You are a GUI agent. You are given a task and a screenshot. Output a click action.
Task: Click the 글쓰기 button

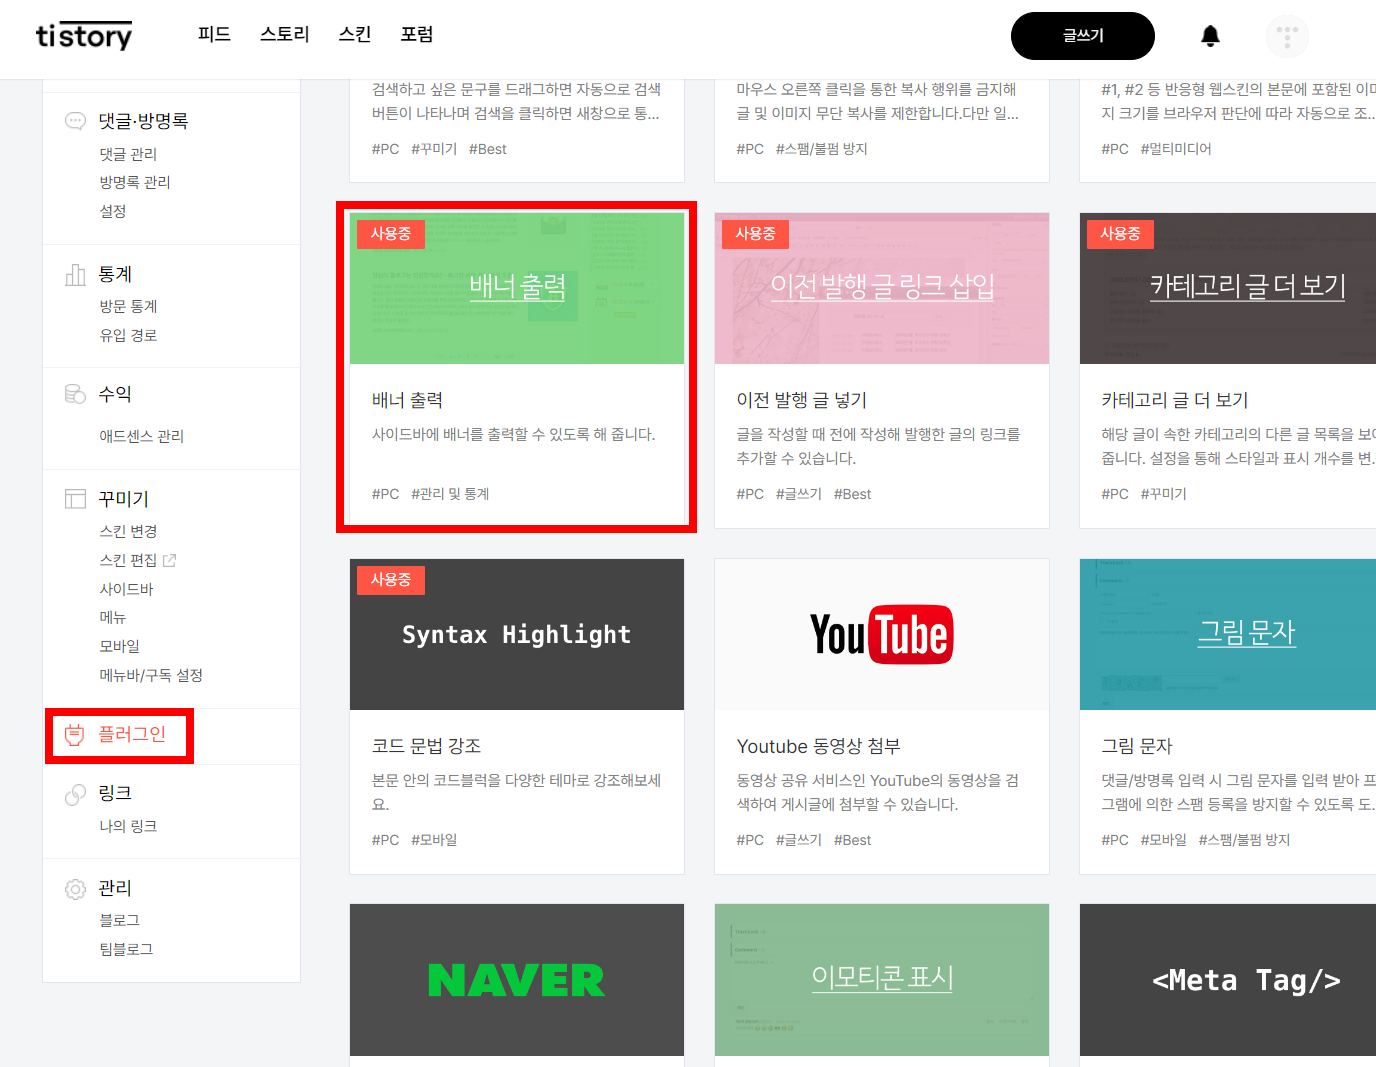[1083, 35]
